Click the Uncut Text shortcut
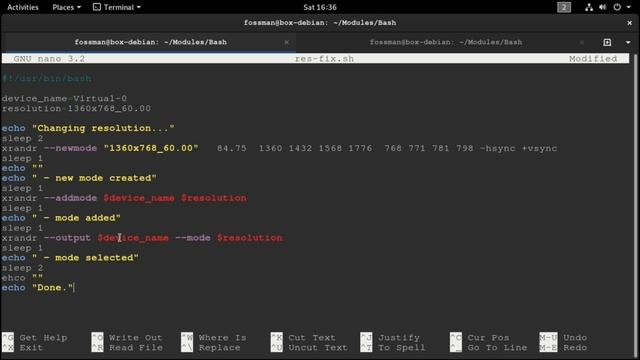 click(309, 348)
